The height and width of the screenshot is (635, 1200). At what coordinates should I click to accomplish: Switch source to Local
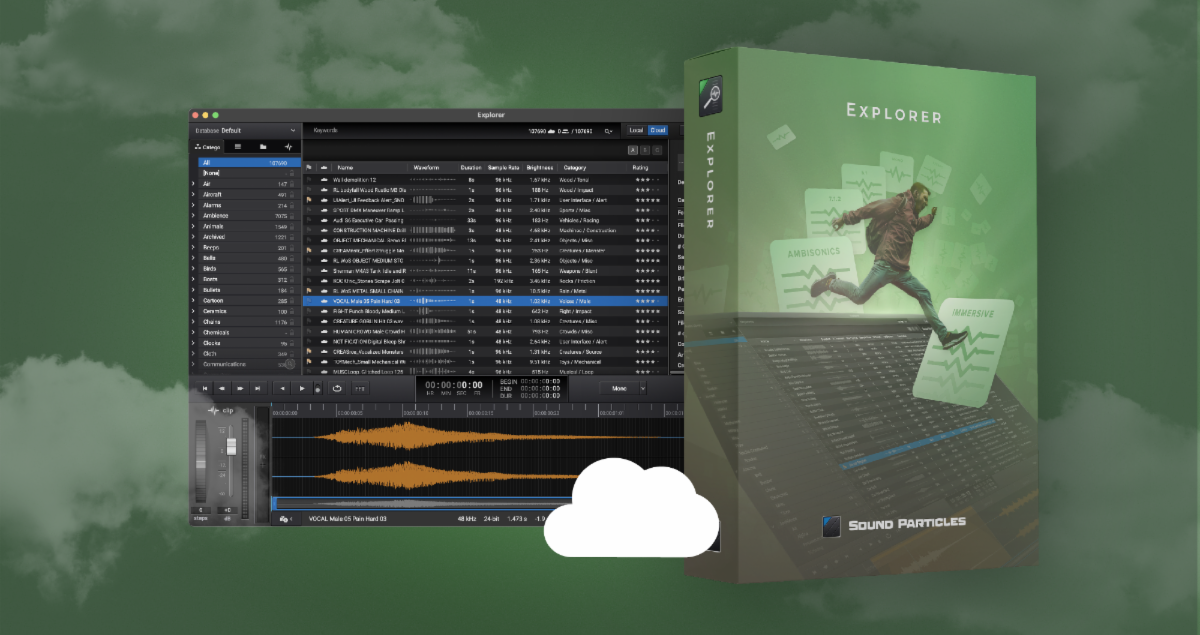click(636, 130)
